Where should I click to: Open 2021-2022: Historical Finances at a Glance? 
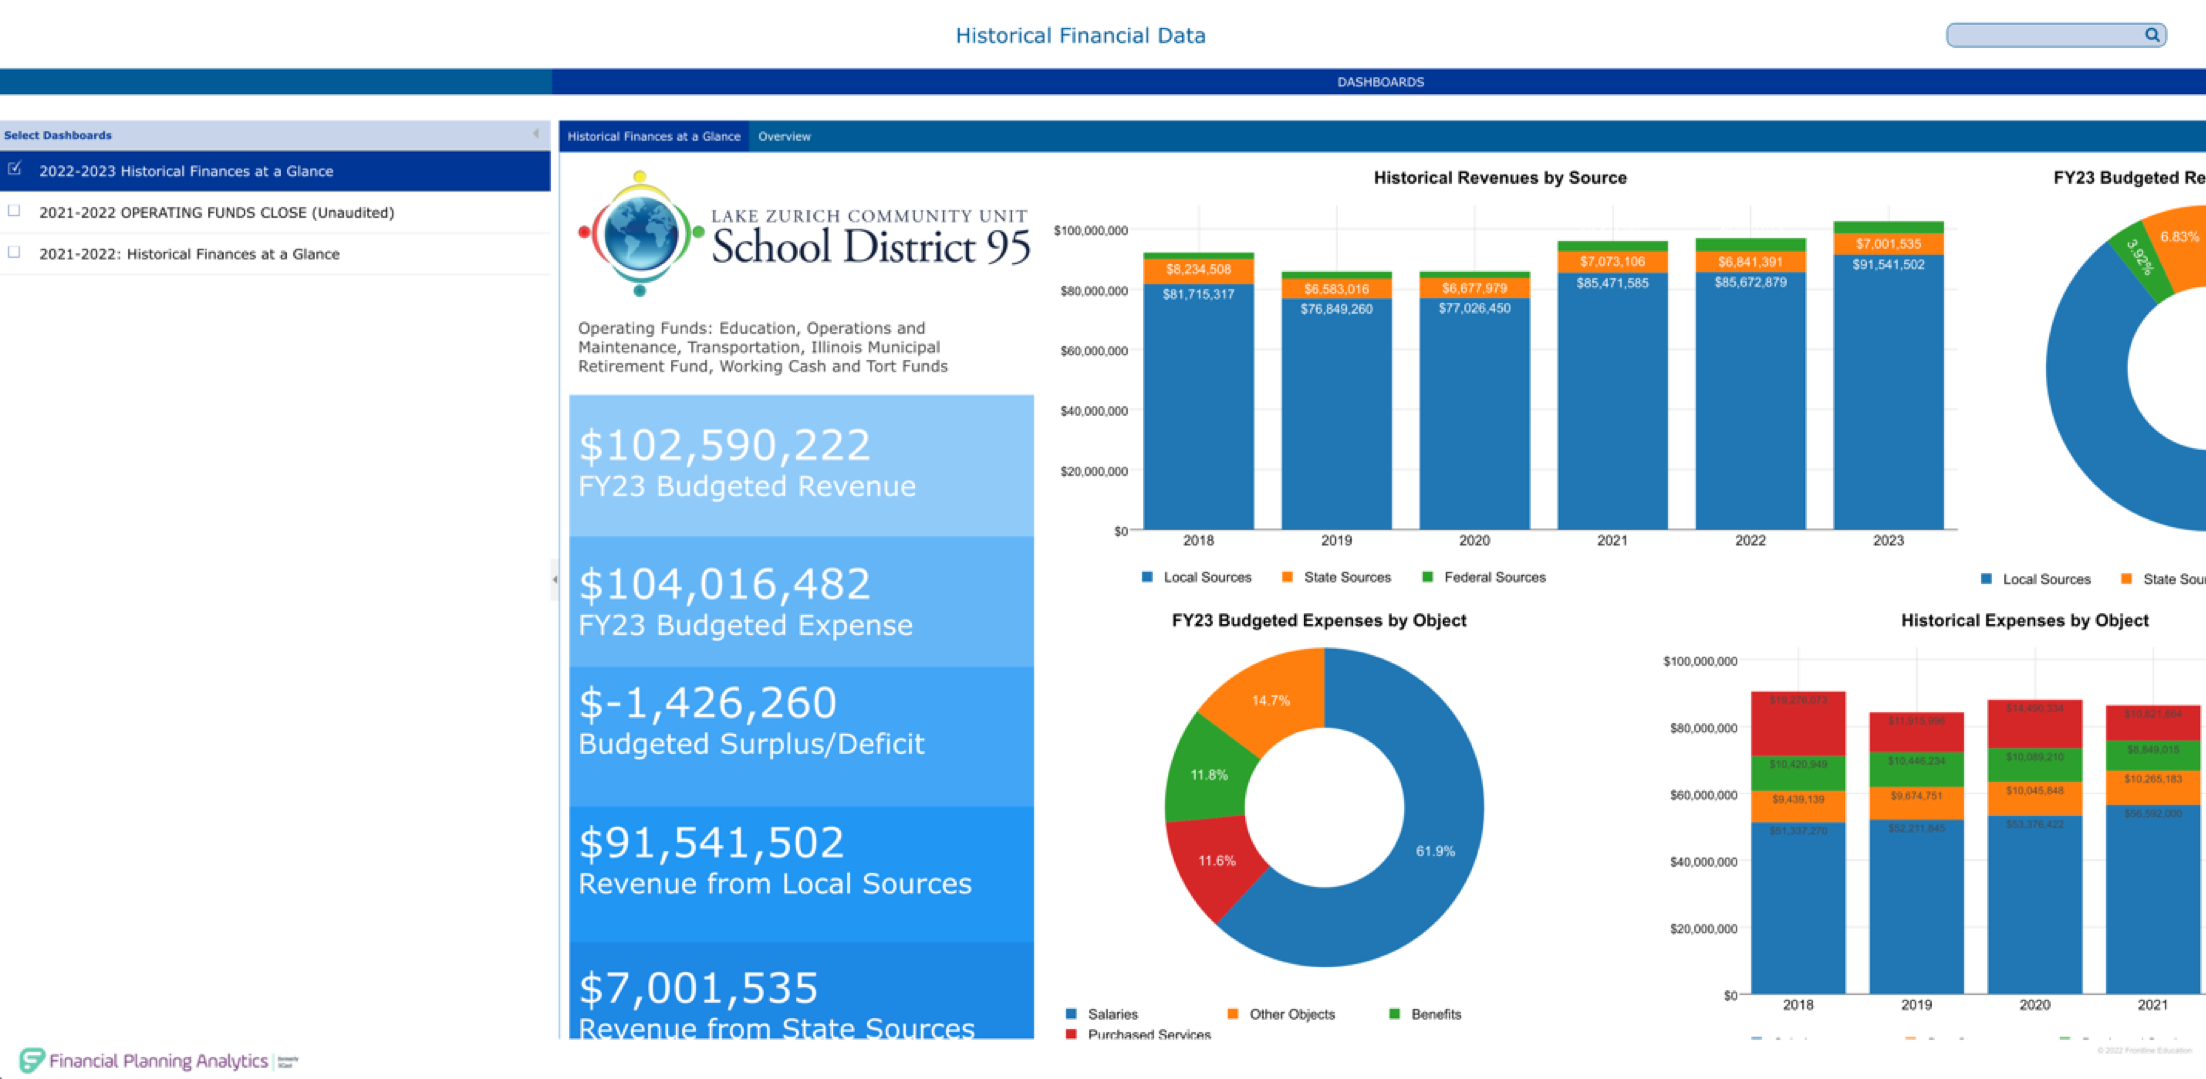pyautogui.click(x=275, y=254)
